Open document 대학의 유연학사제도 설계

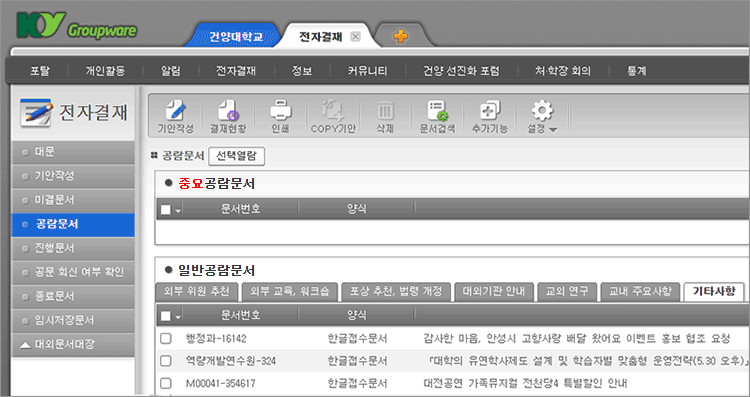(587, 361)
